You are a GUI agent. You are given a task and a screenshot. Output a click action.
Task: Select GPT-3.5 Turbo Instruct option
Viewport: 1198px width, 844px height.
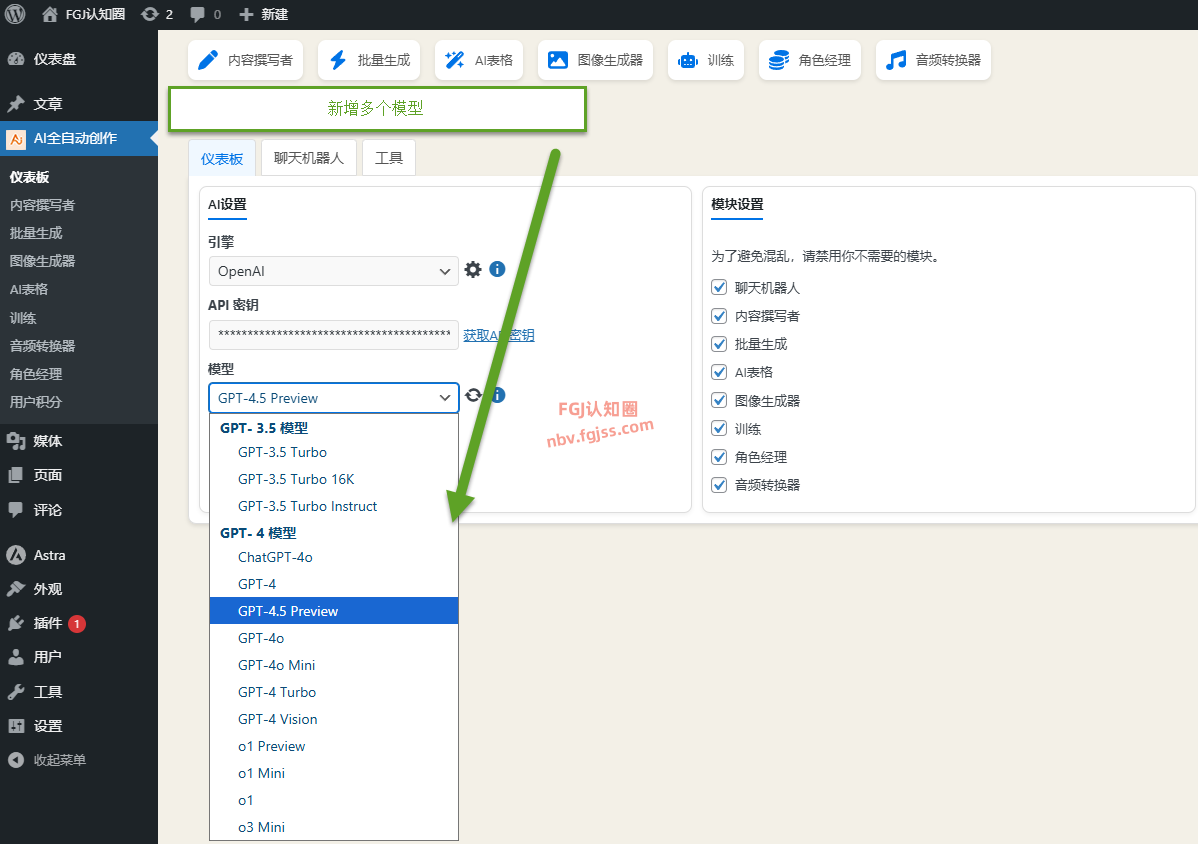coord(334,506)
